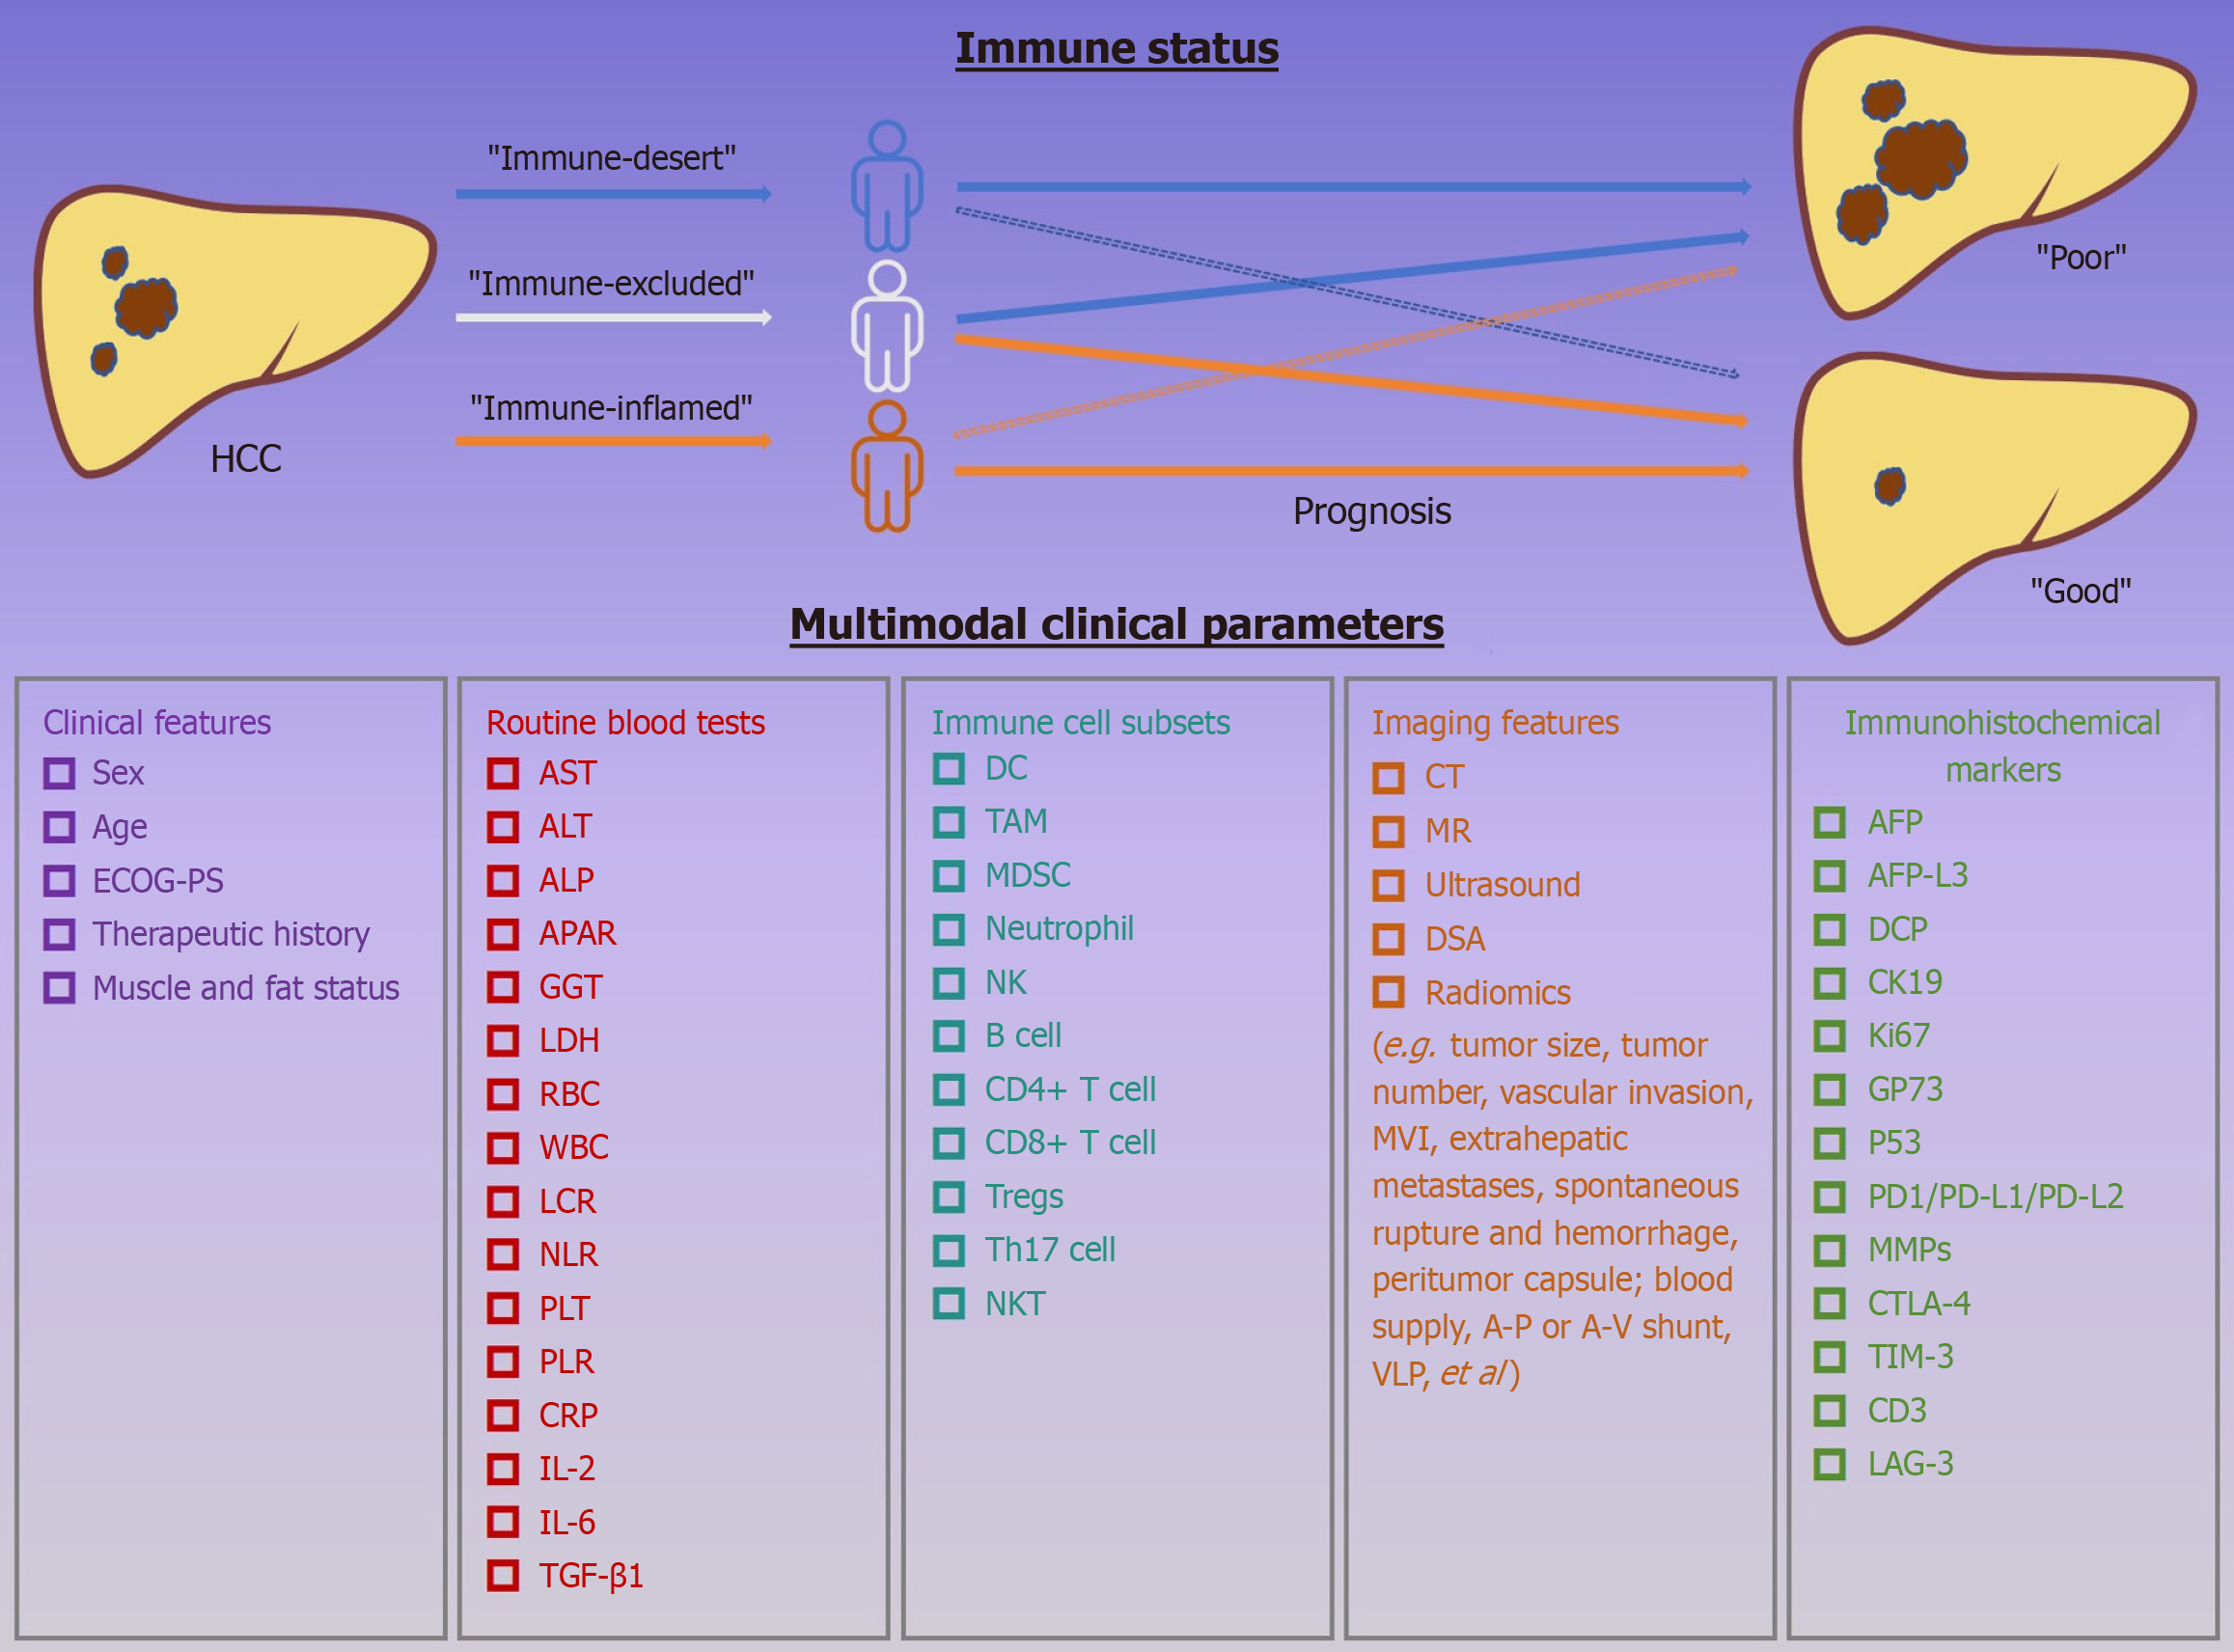The width and height of the screenshot is (2234, 1652).
Task: Check the TGF-β1 box
Action: point(503,1575)
